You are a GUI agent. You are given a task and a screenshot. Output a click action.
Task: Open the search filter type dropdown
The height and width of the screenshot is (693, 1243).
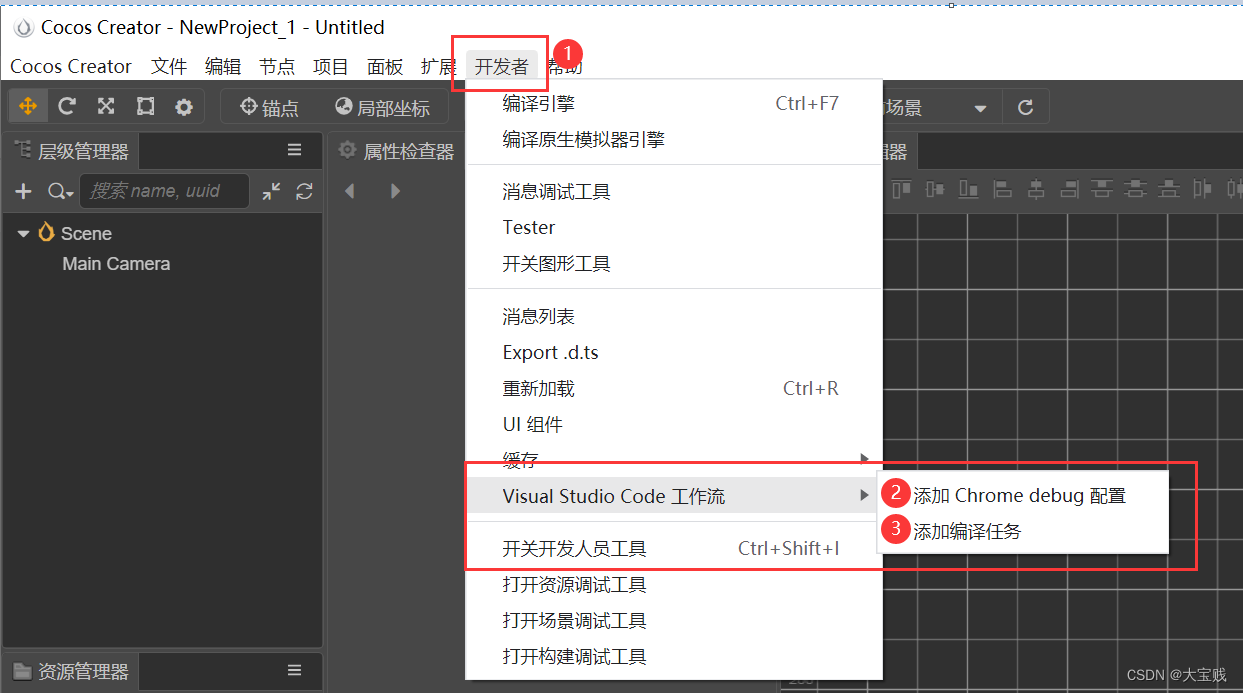click(x=61, y=192)
